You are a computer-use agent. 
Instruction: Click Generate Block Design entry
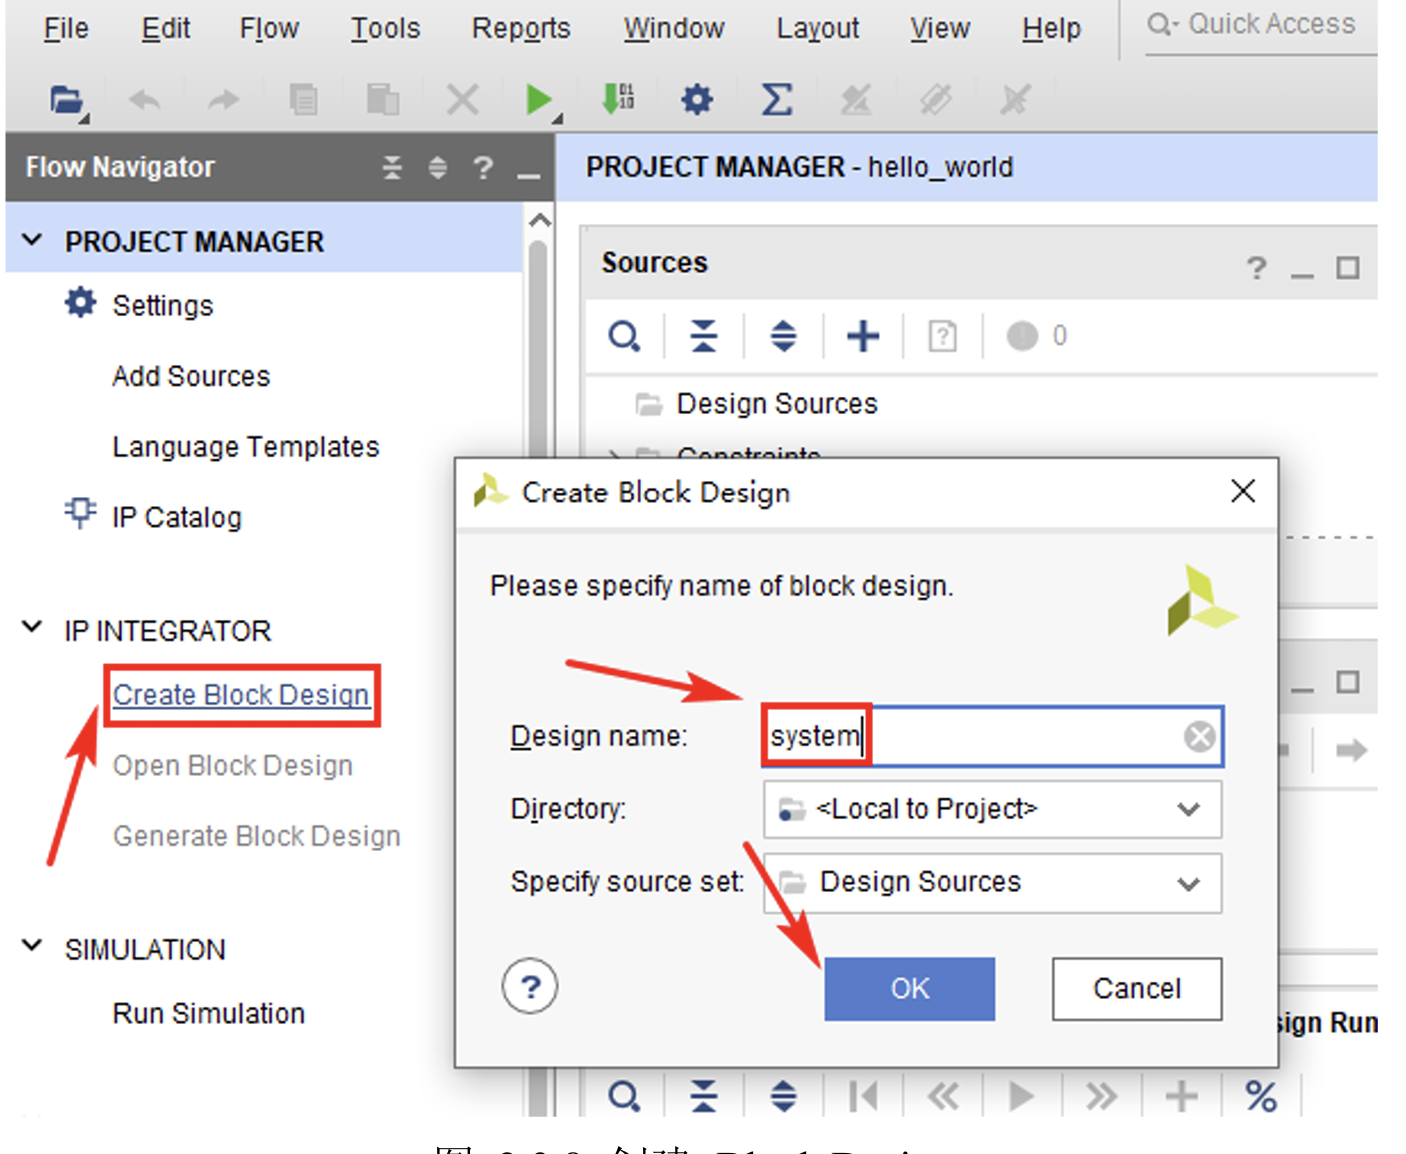256,836
